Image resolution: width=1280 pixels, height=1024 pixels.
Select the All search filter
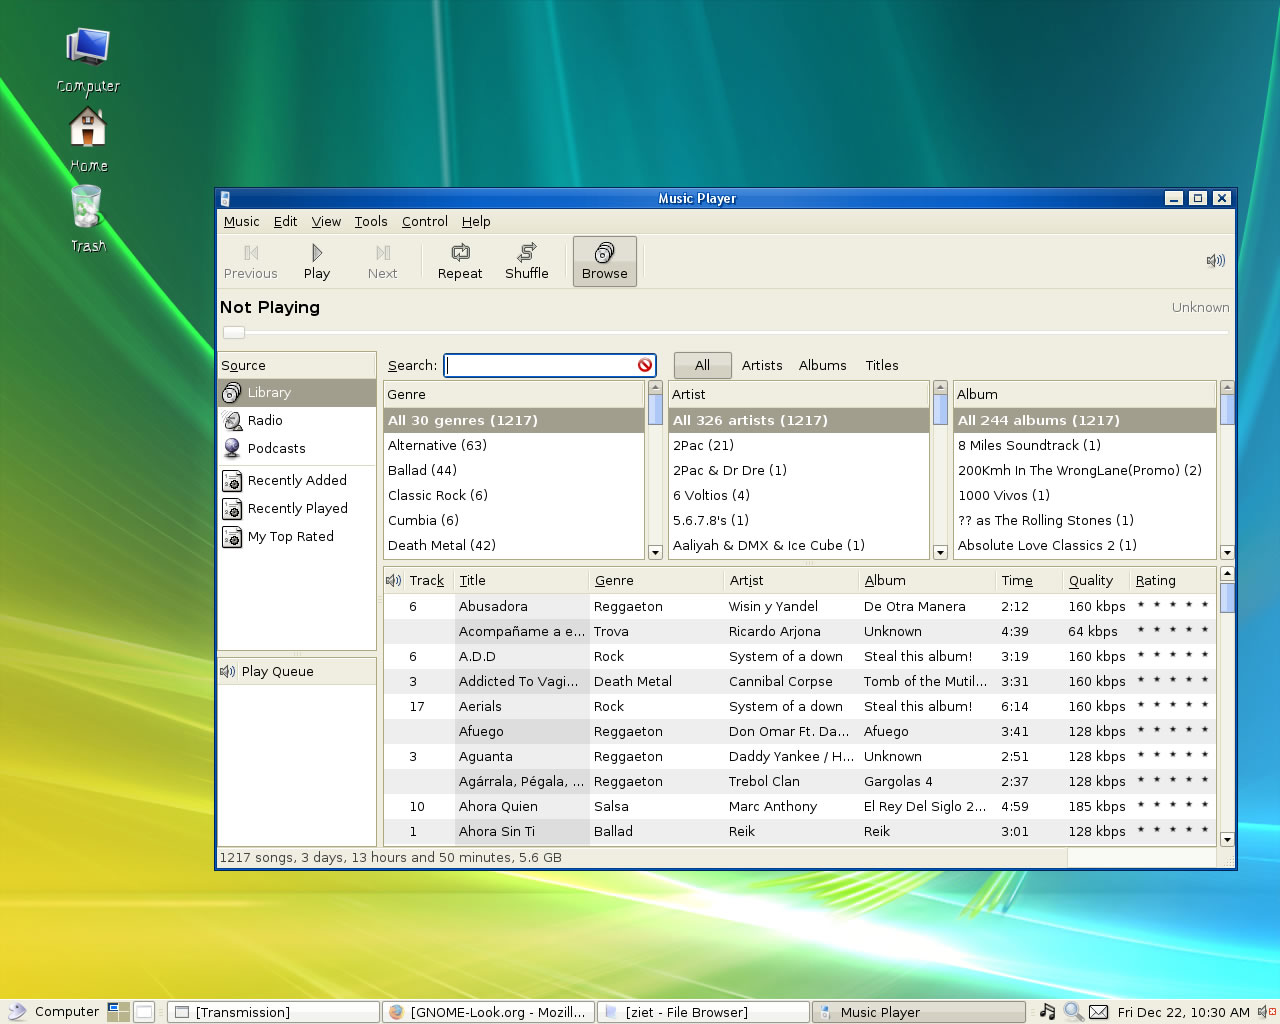point(702,365)
